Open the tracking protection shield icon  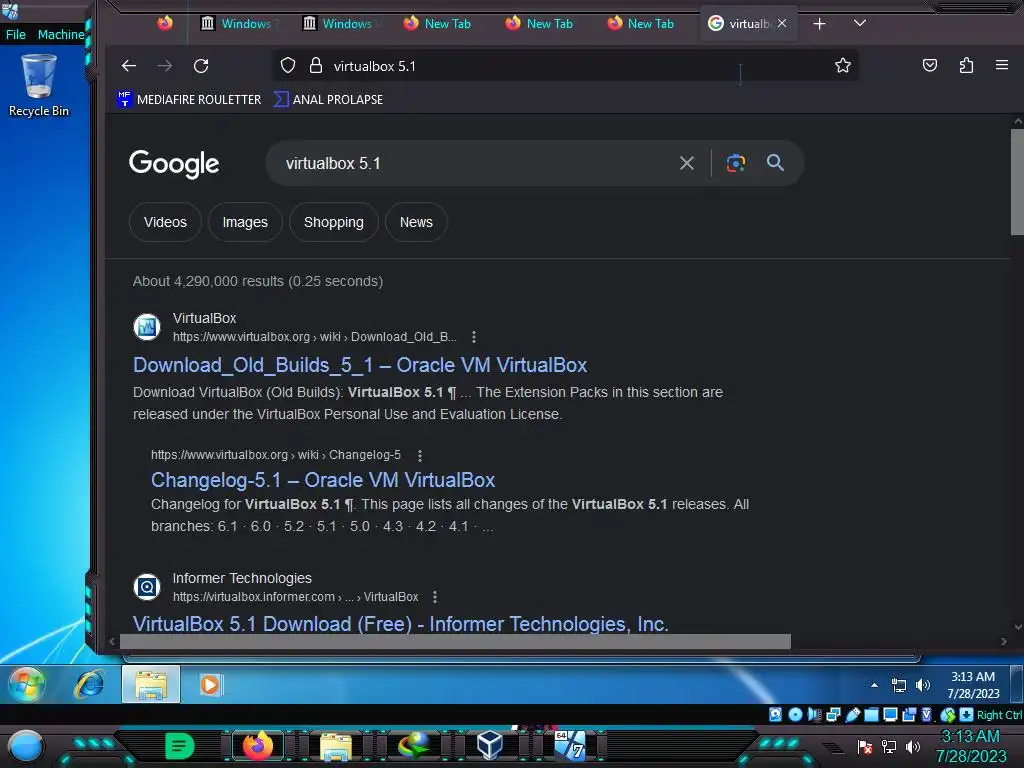288,65
